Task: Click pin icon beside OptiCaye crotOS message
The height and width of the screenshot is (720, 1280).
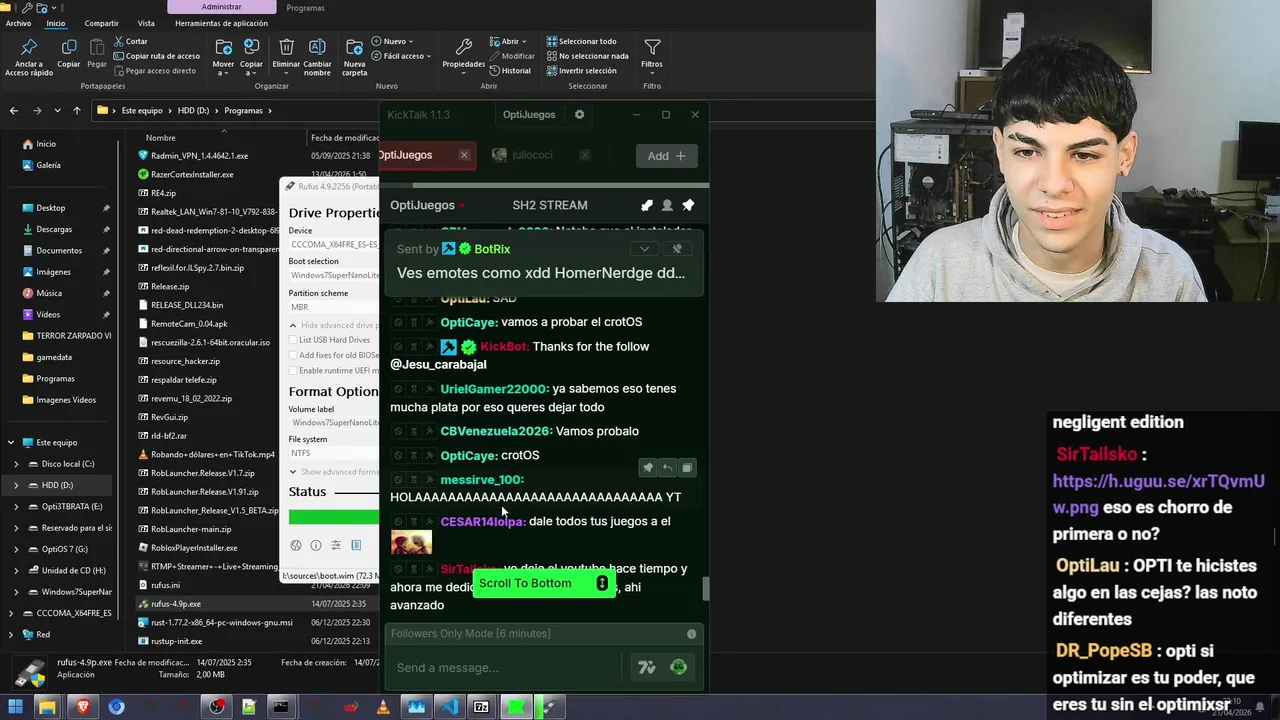Action: click(x=648, y=468)
